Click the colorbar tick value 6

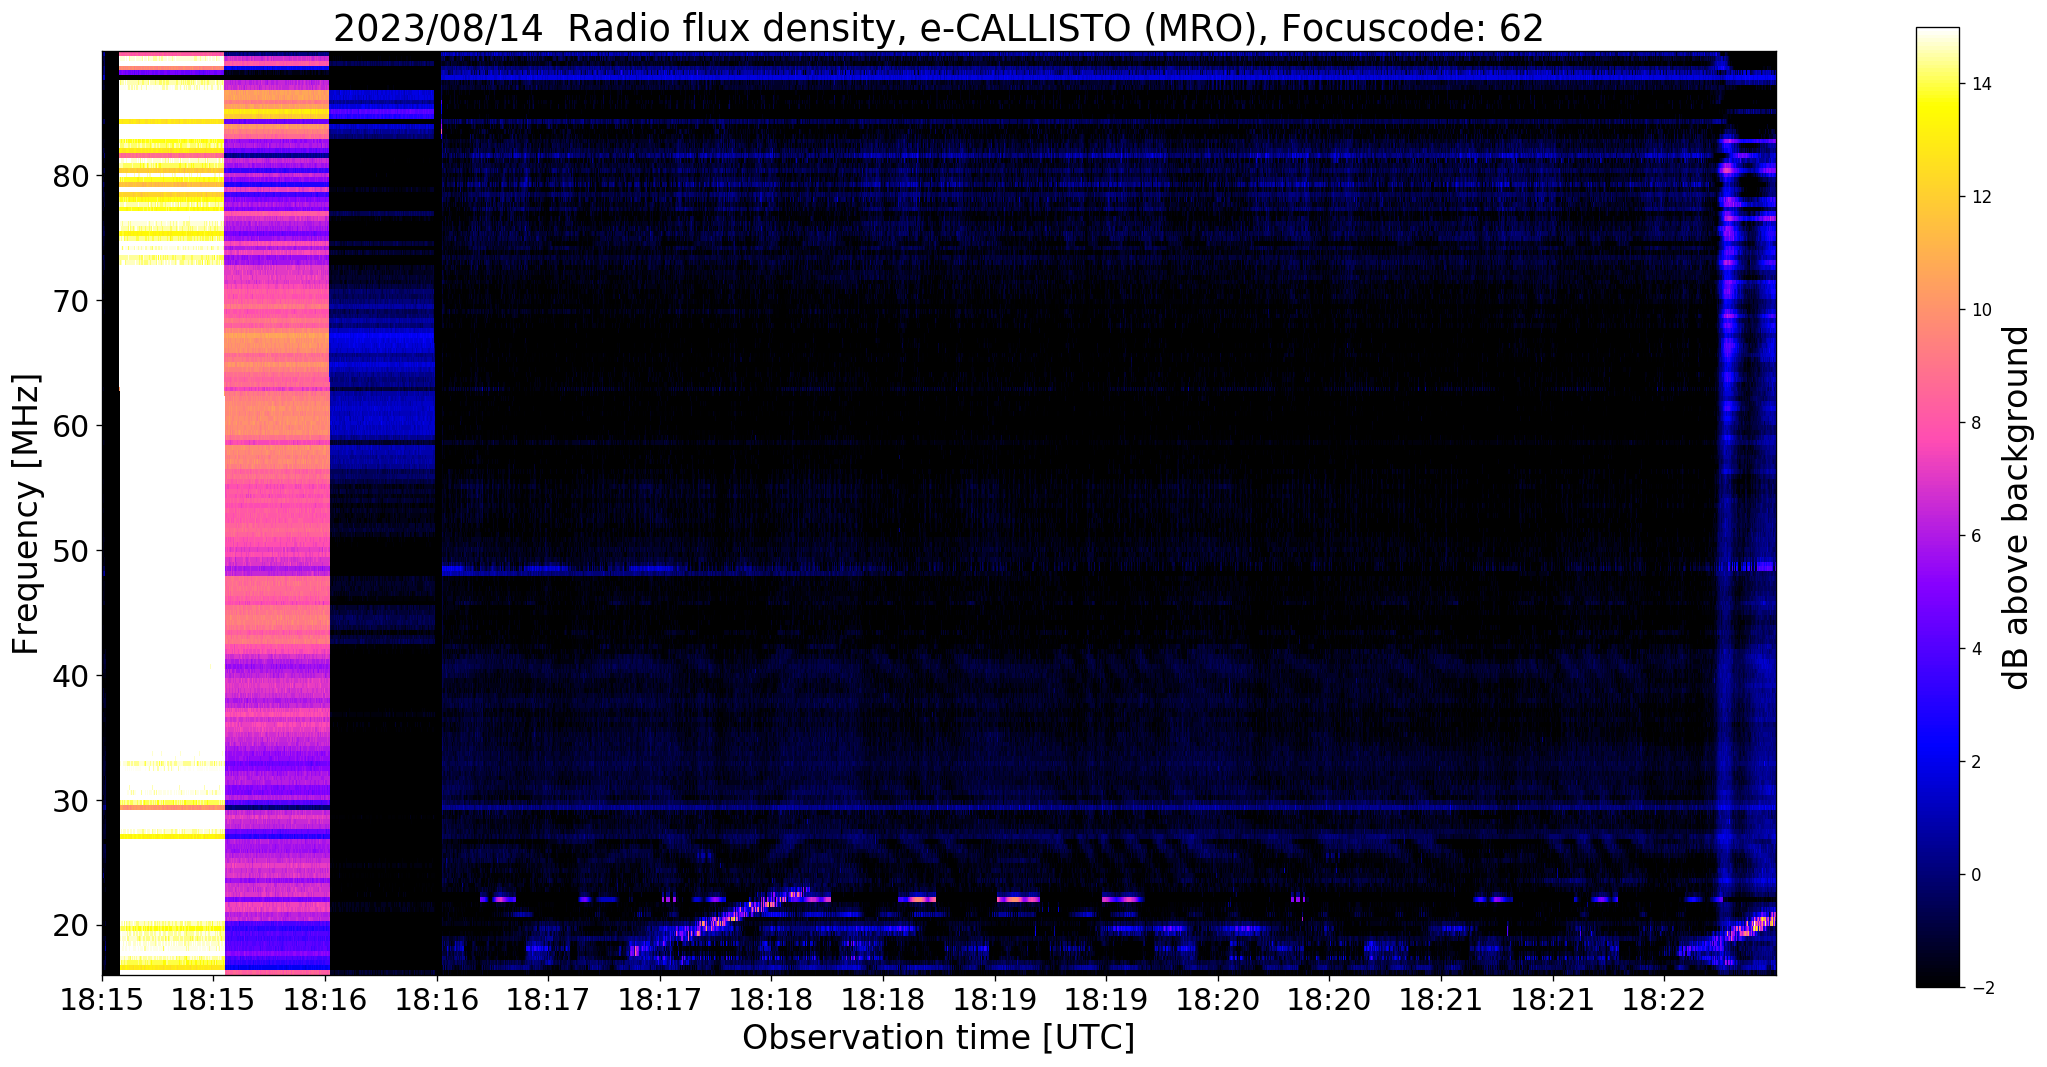point(1975,536)
